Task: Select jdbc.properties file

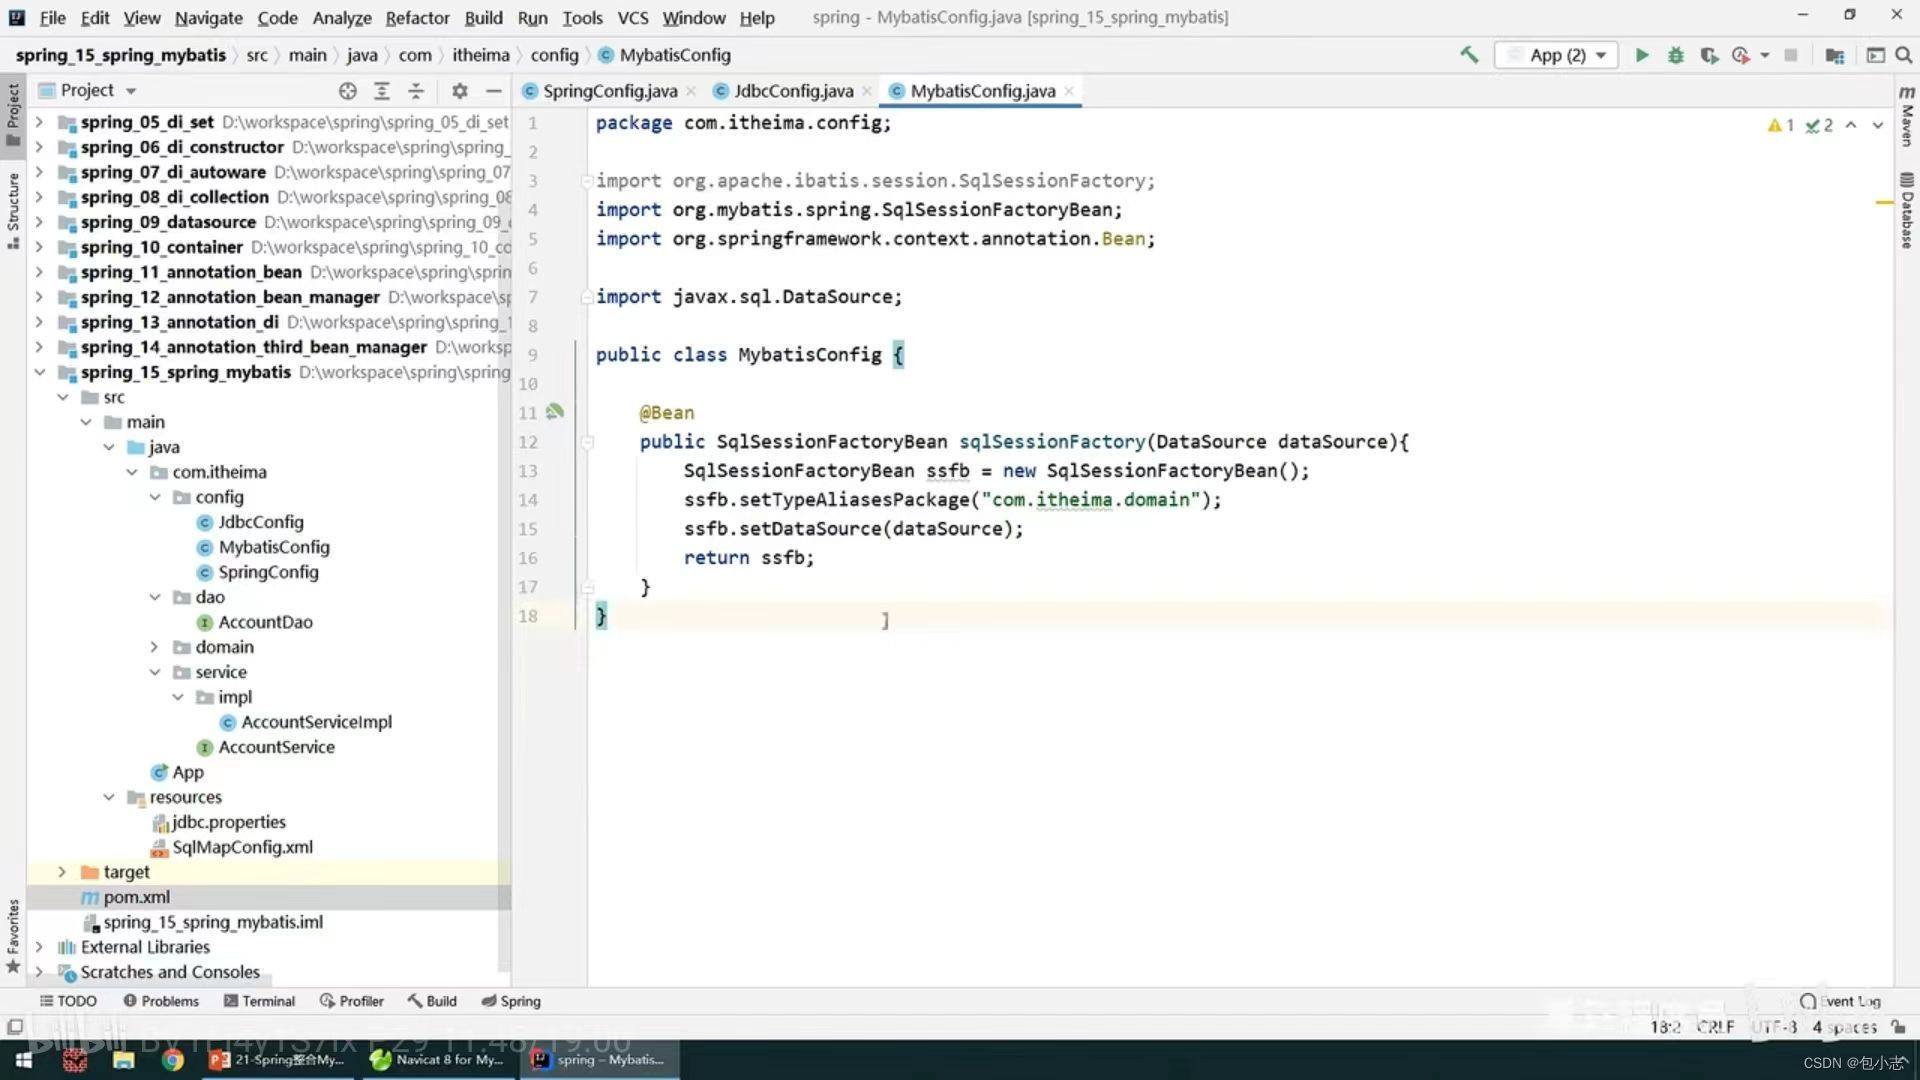Action: coord(228,822)
